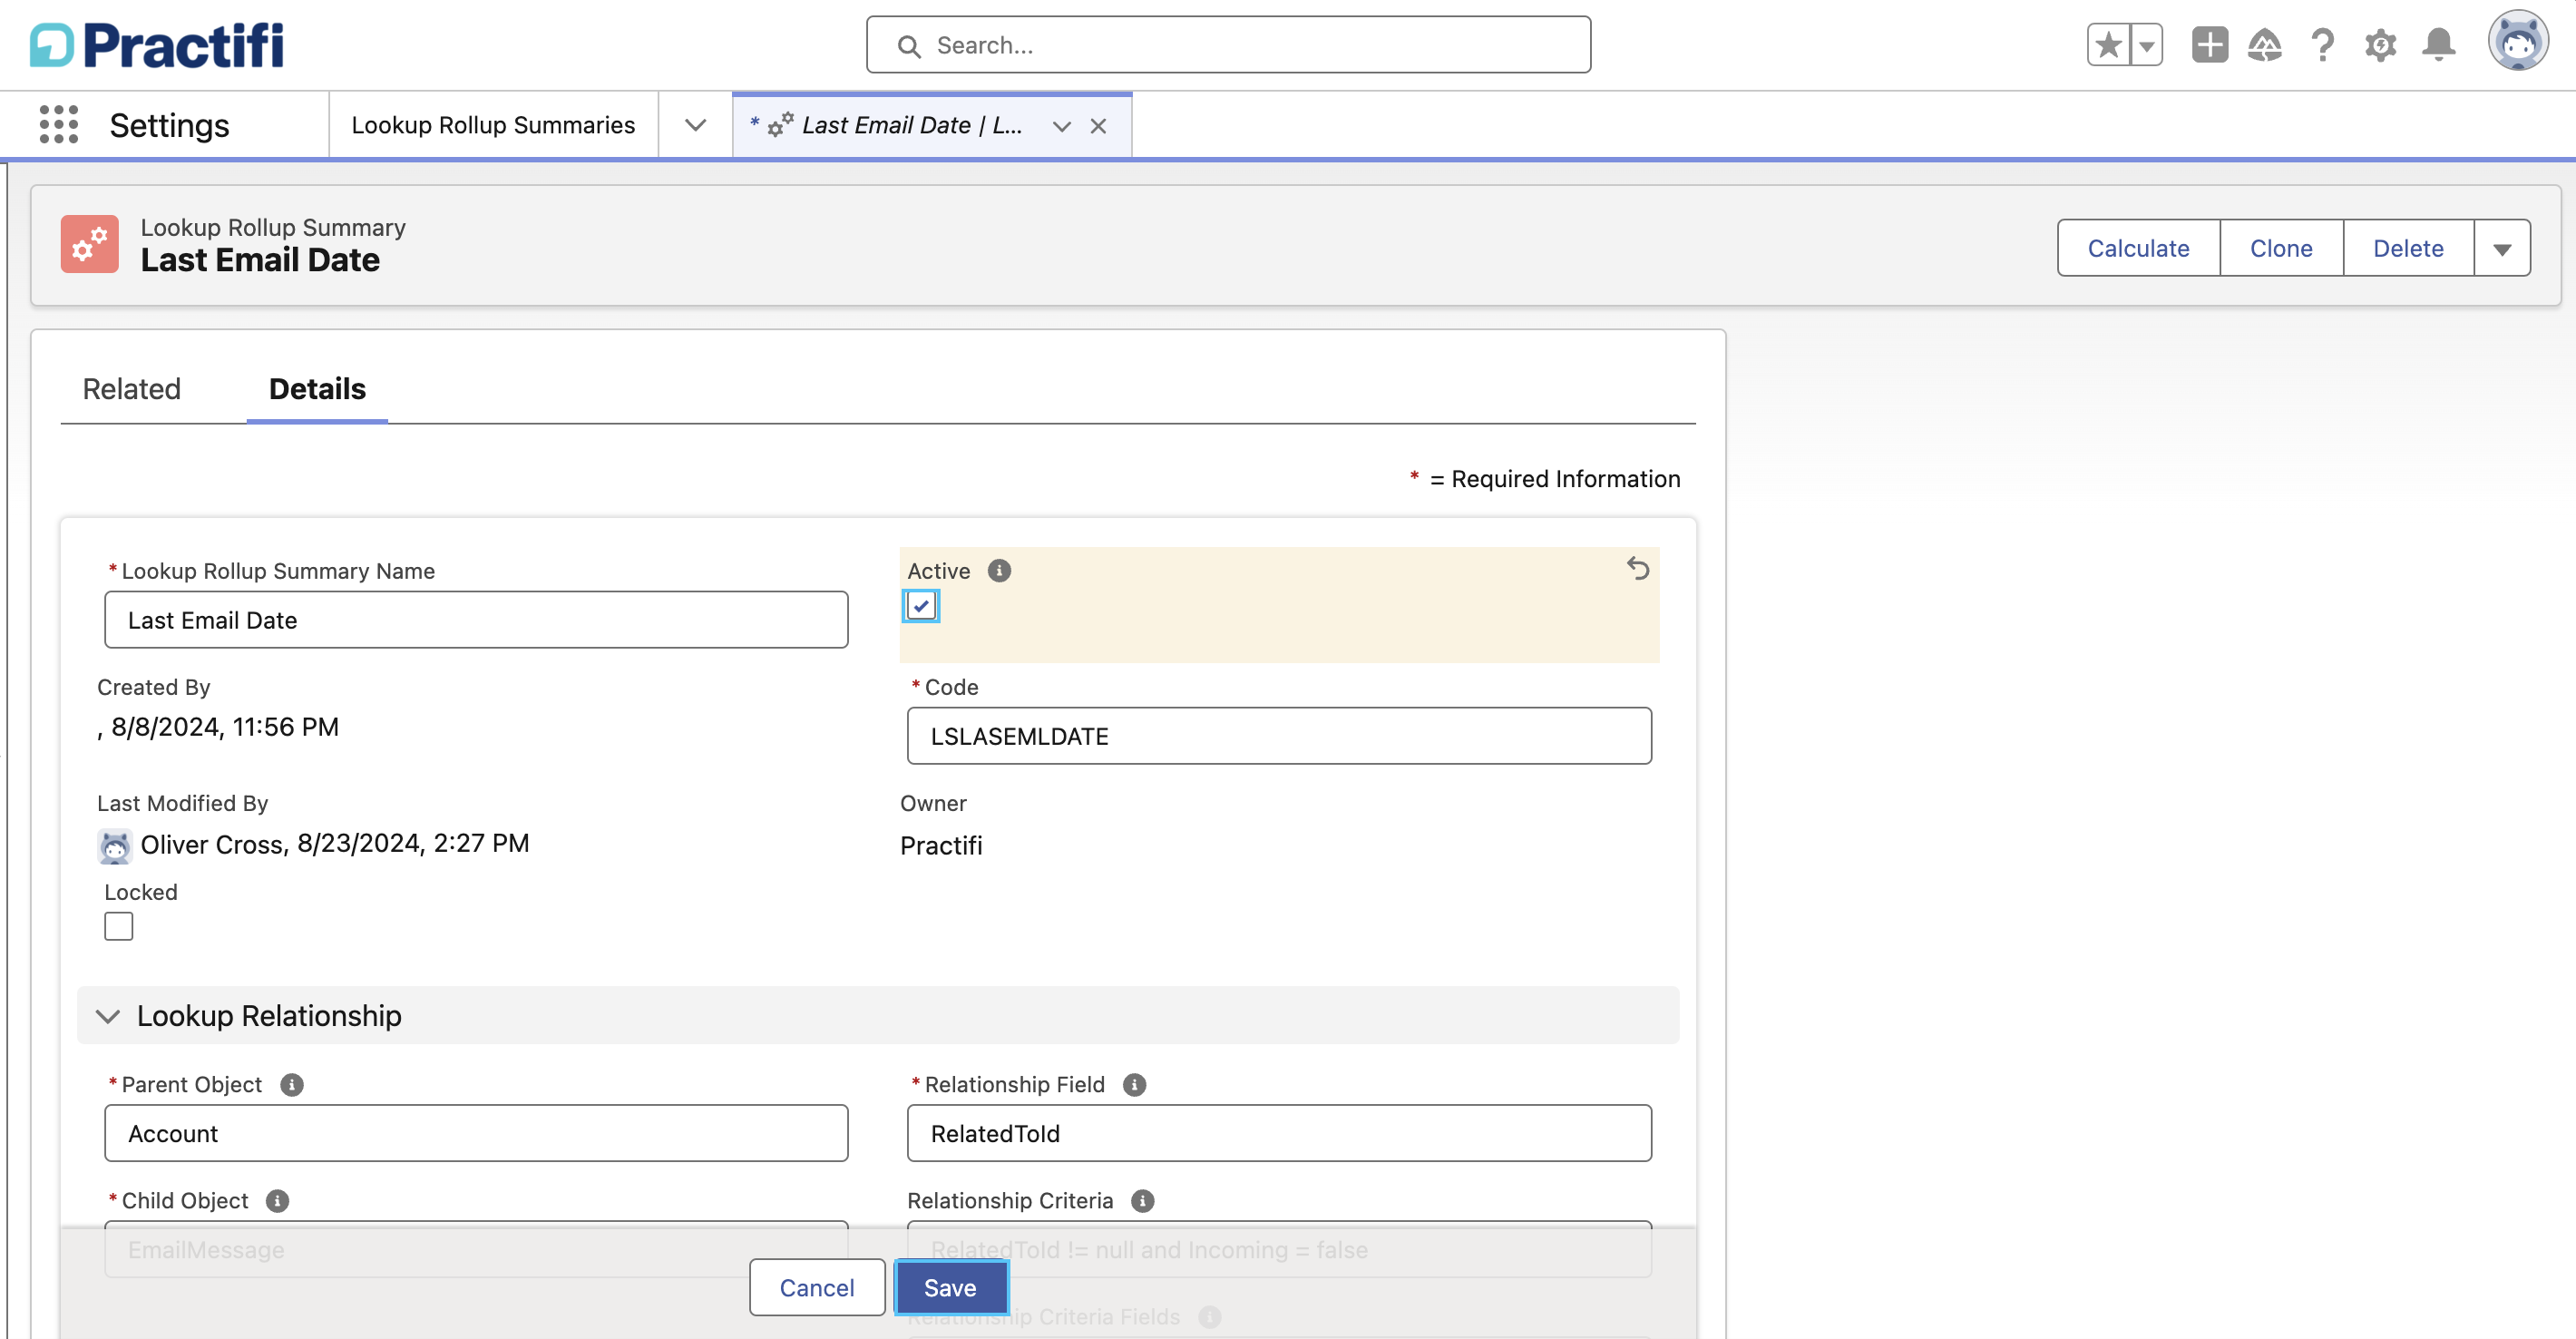Click the Created By date 8/8/2024
Viewport: 2576px width, 1339px height.
coord(225,727)
